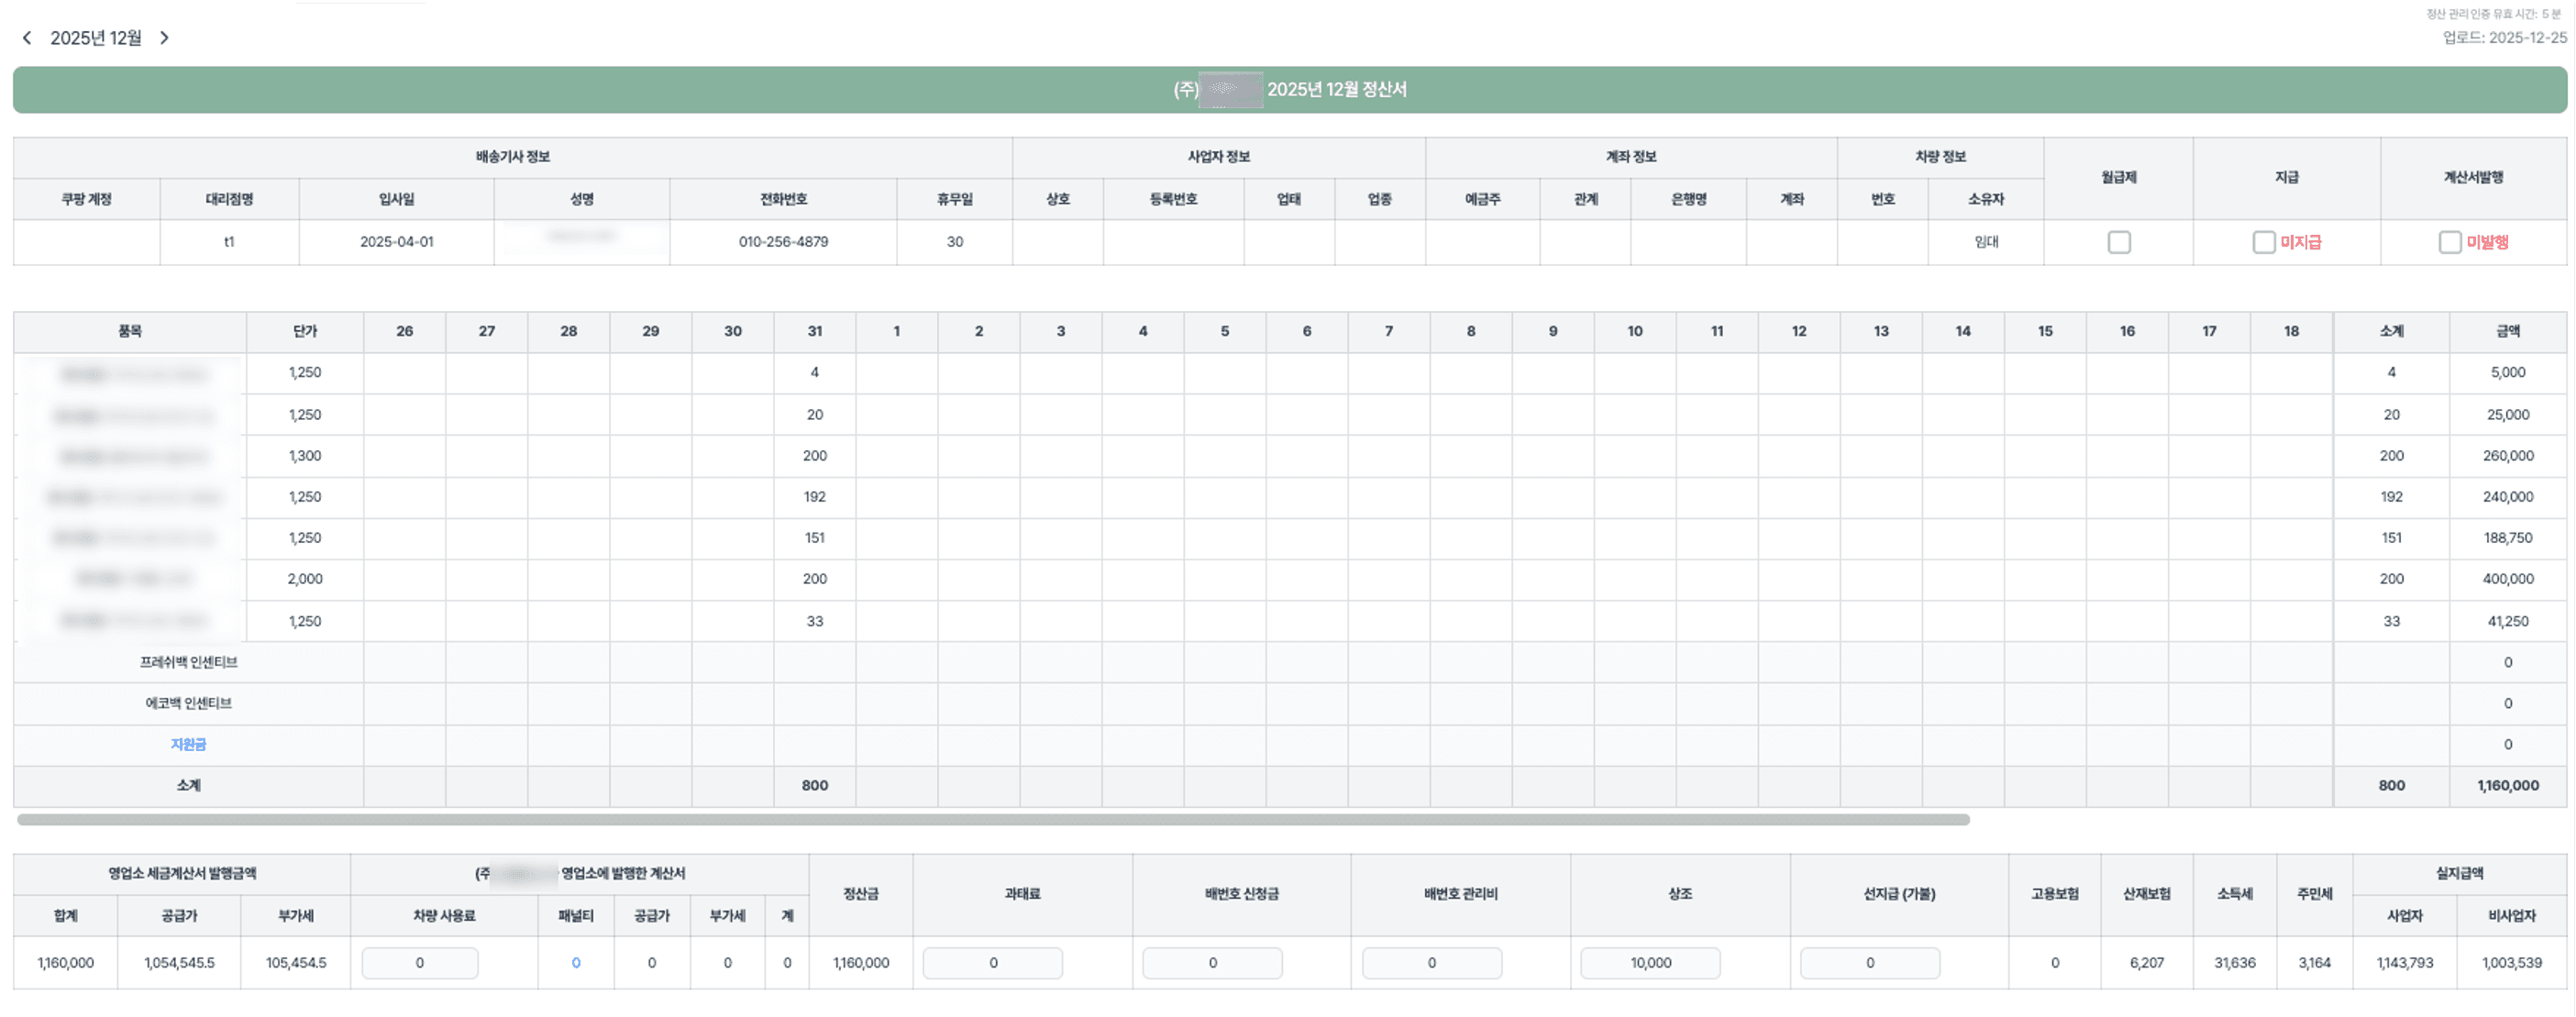The width and height of the screenshot is (2576, 1017).
Task: Check the 월급제 checkbox
Action: (x=2118, y=242)
